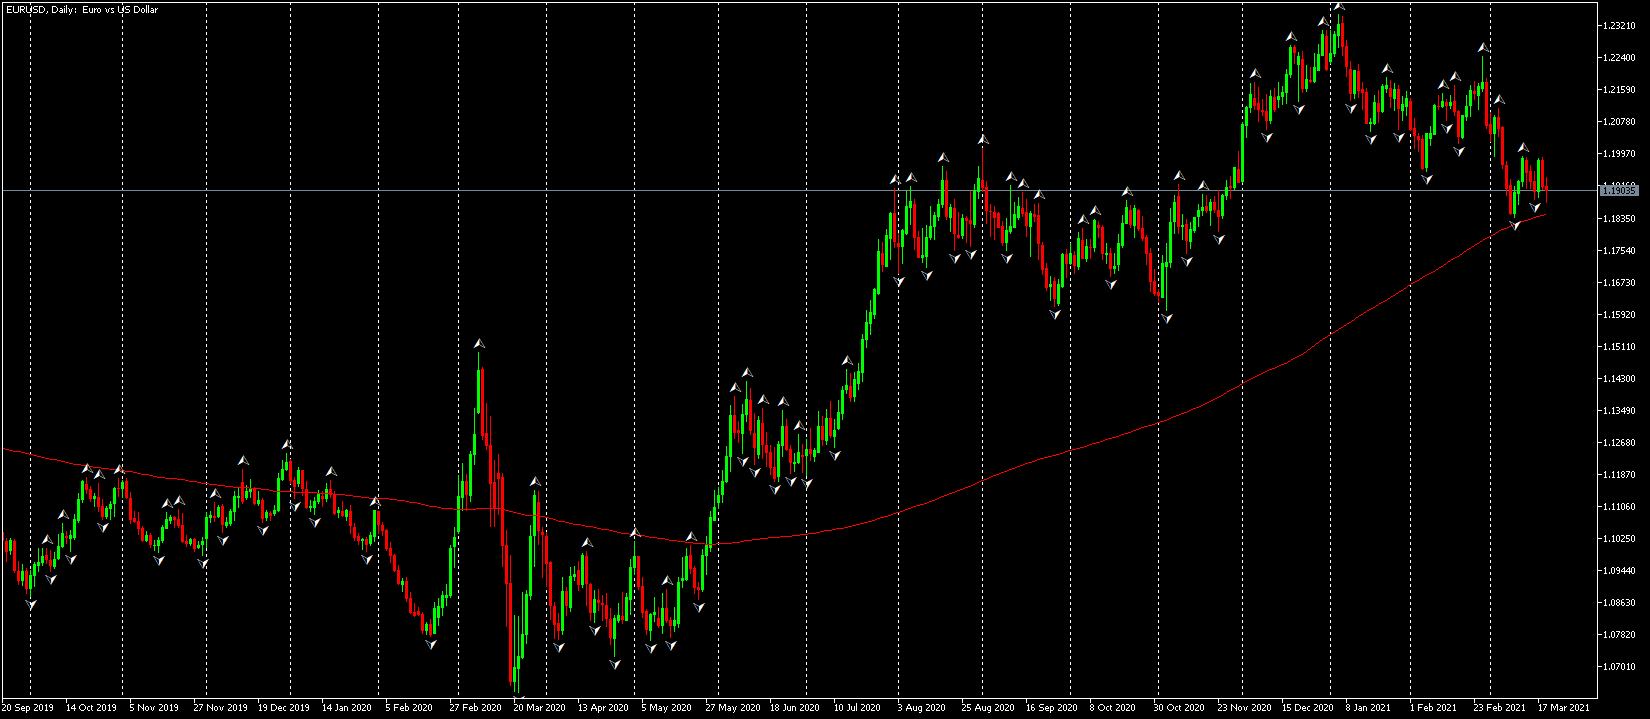1650x719 pixels.
Task: Select the down fractal arrow at the March 2020 lowest low
Action: 517,695
